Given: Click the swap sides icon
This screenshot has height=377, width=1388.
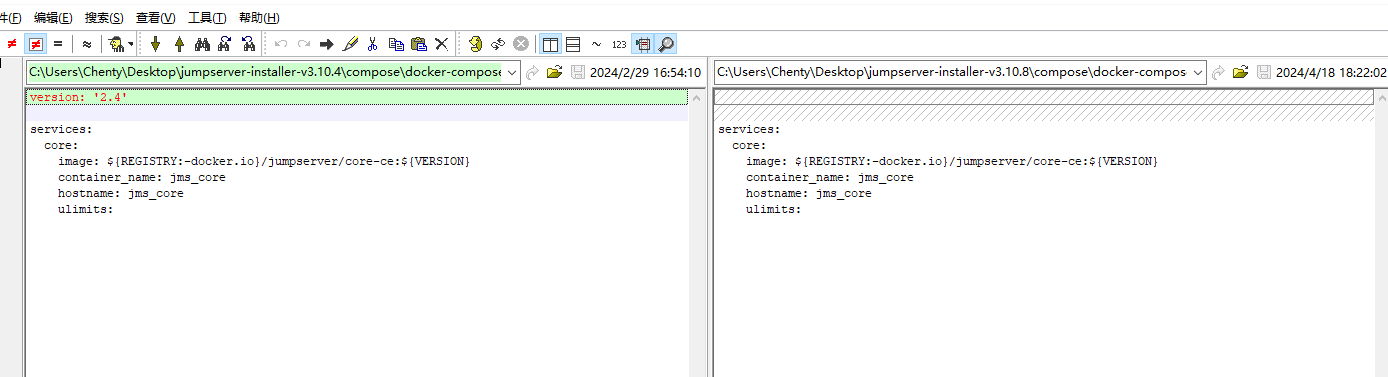Looking at the screenshot, I should tap(475, 44).
